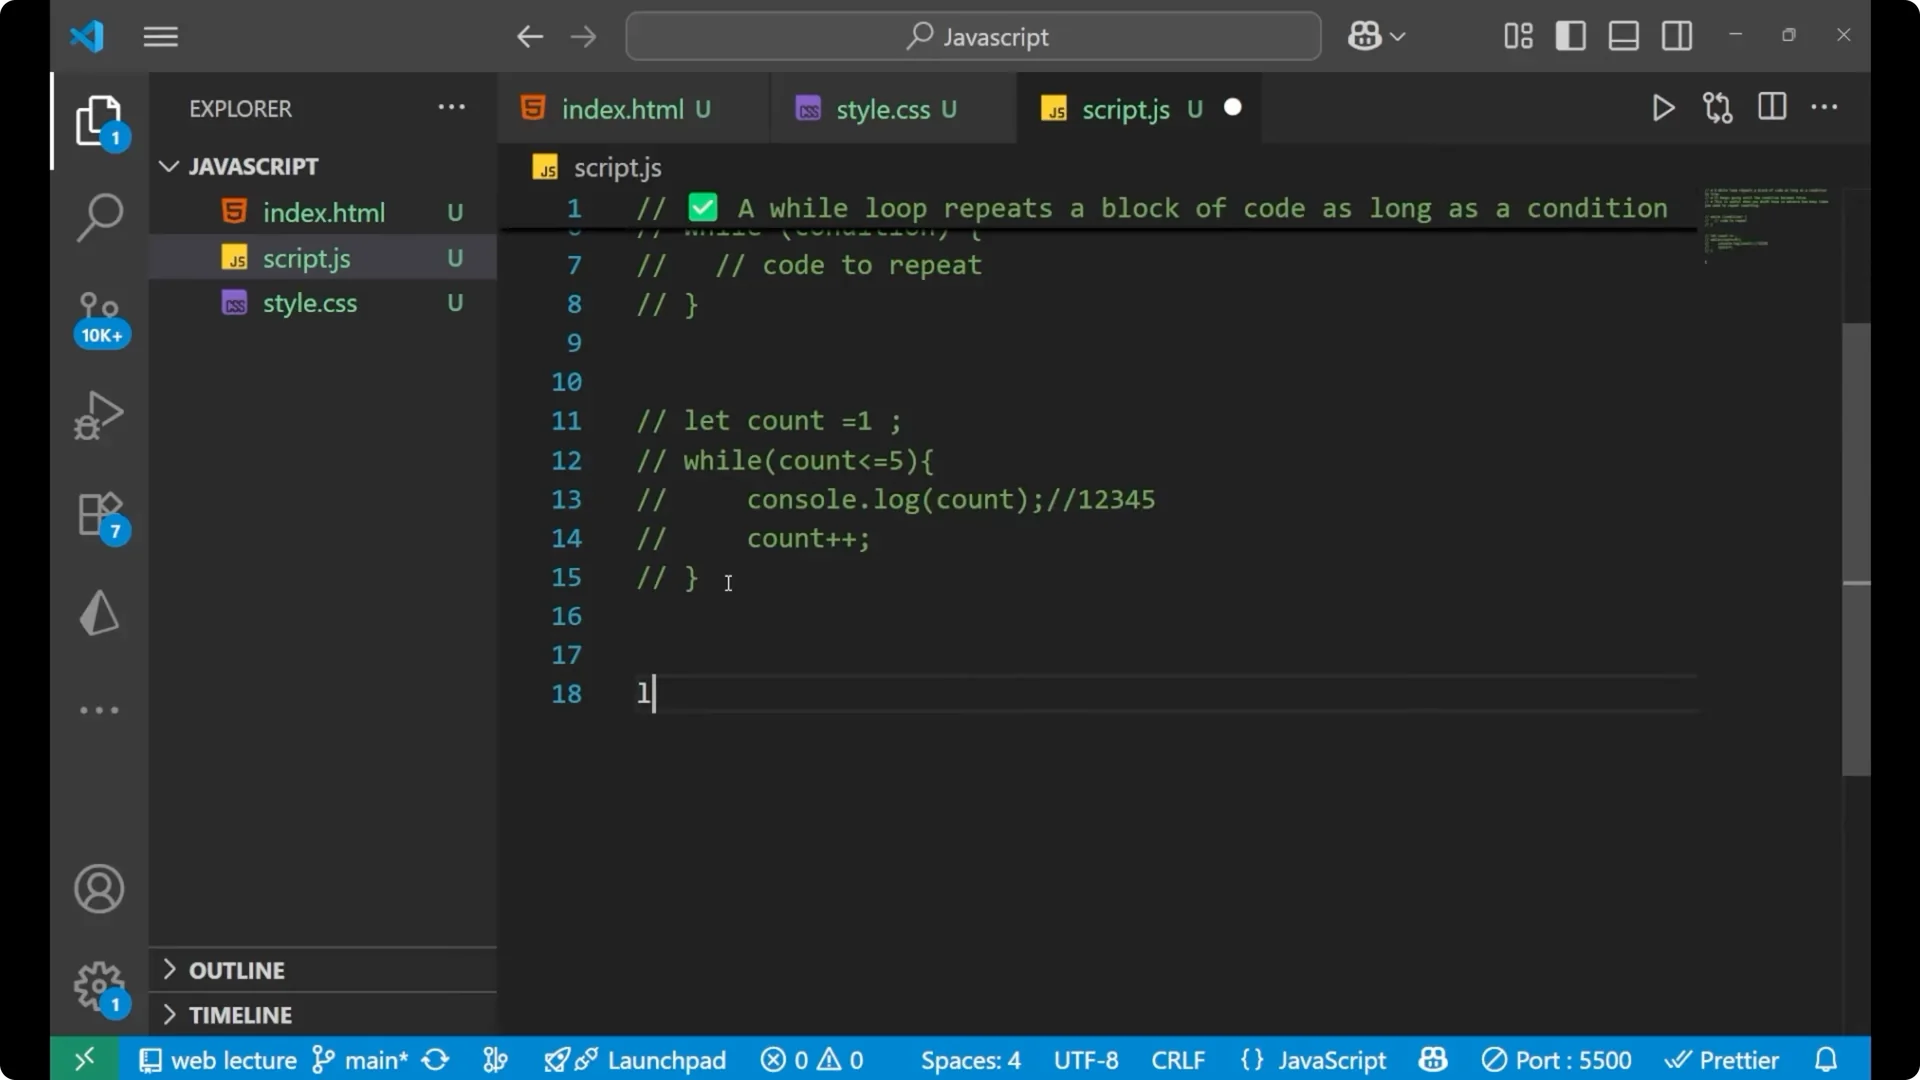Viewport: 1920px width, 1080px height.
Task: Open the Copilot icon in the status bar
Action: click(x=1432, y=1059)
